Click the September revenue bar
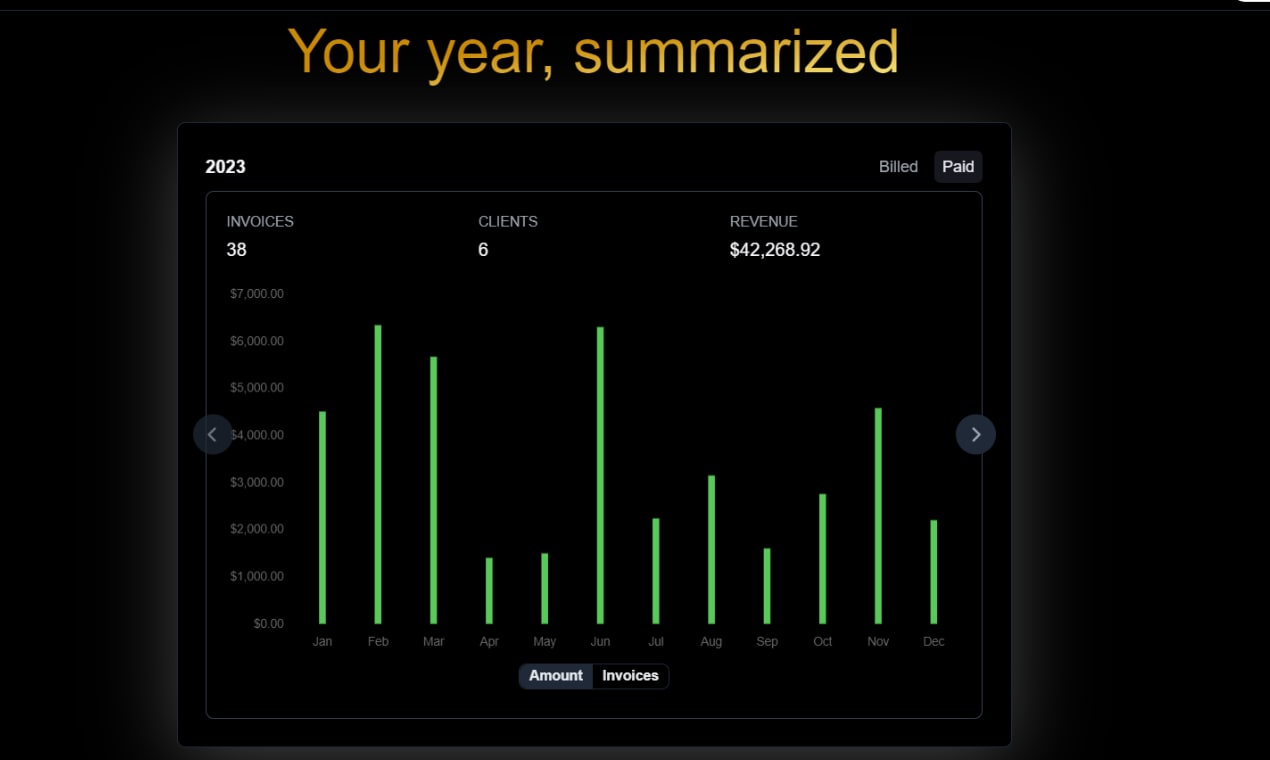 pos(767,586)
